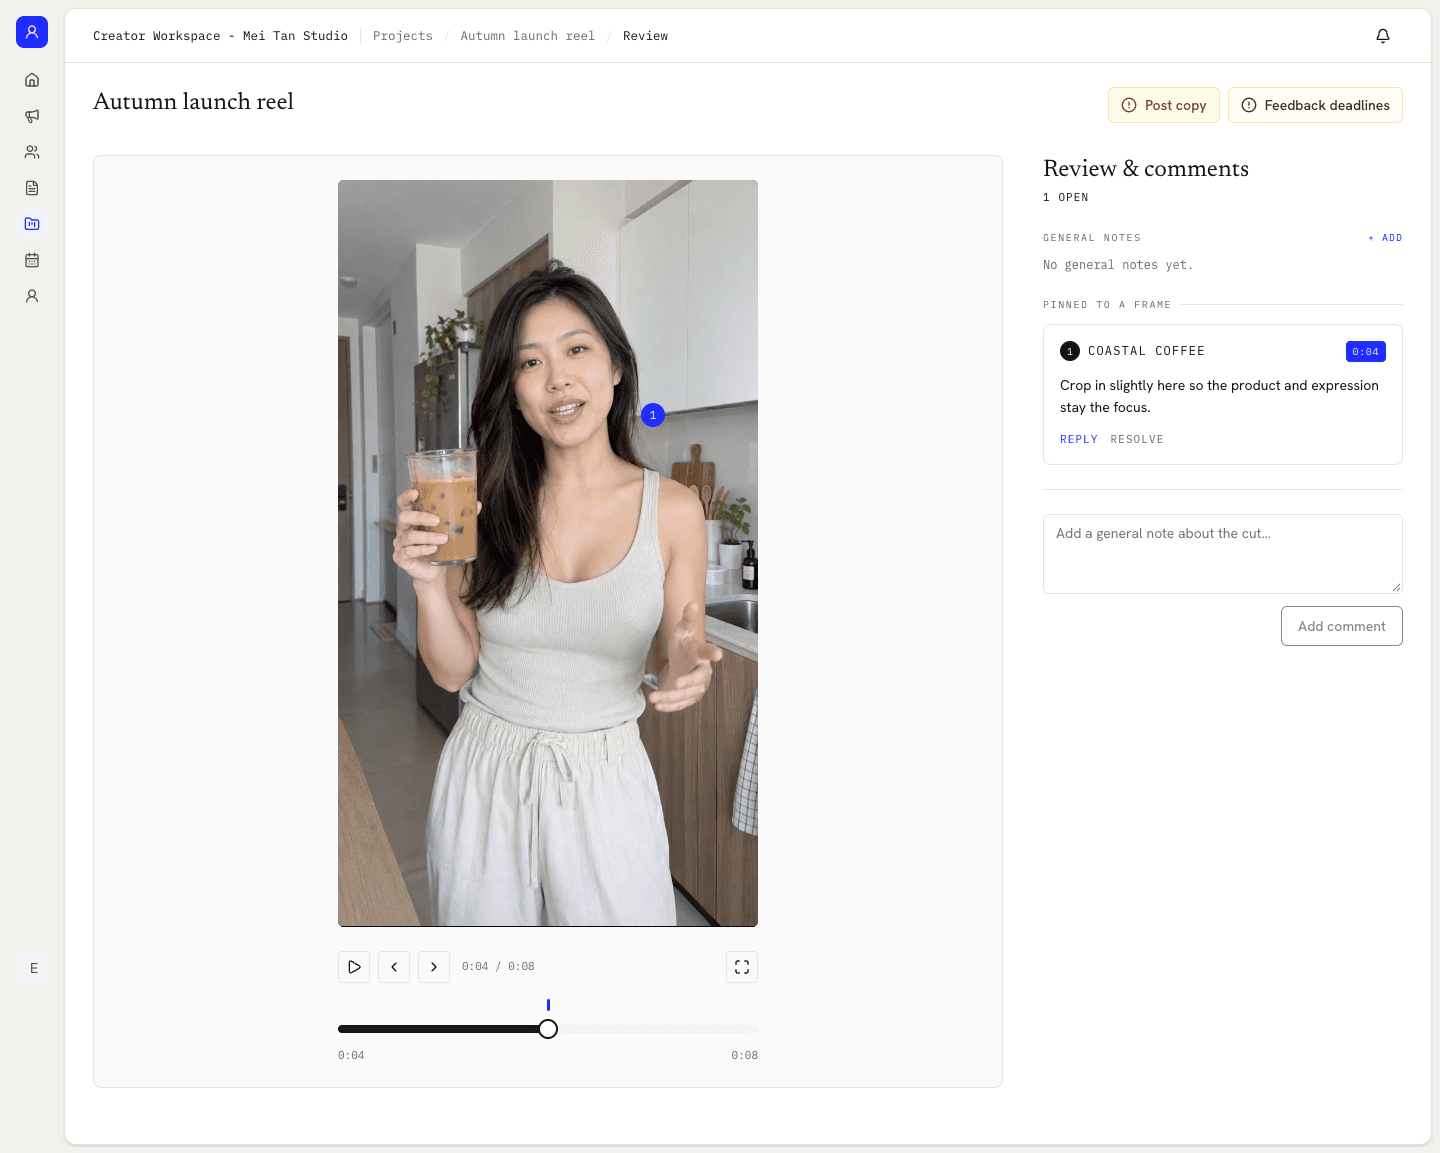Screen dimensions: 1440x1153
Task: Click the blue comment marker above timeline
Action: [548, 1005]
